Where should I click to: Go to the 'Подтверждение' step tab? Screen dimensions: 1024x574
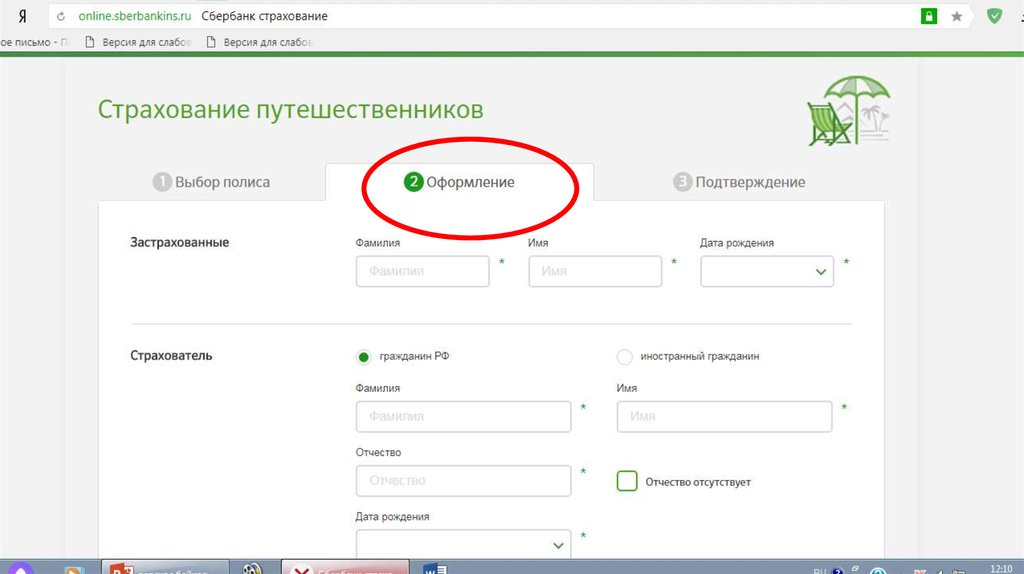coord(739,182)
